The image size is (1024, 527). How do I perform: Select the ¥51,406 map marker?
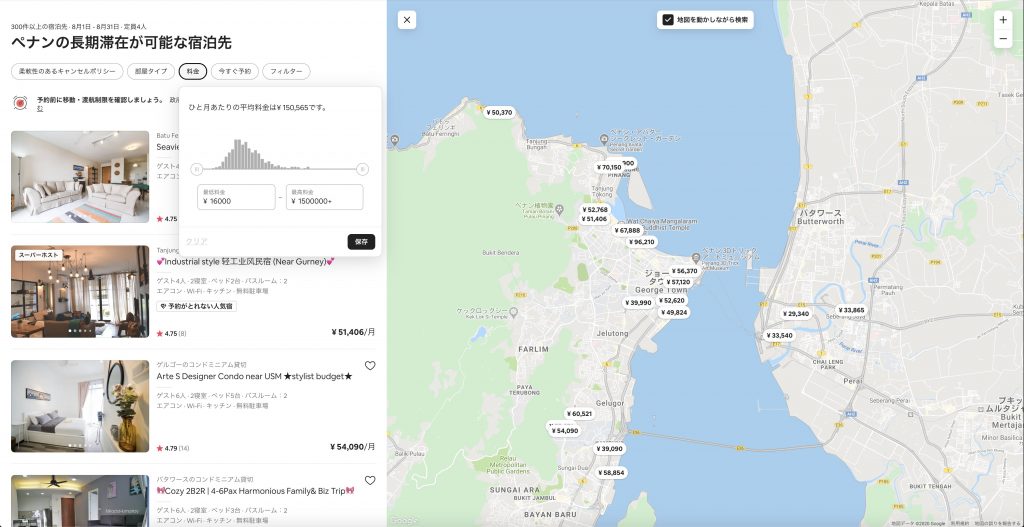pos(595,219)
